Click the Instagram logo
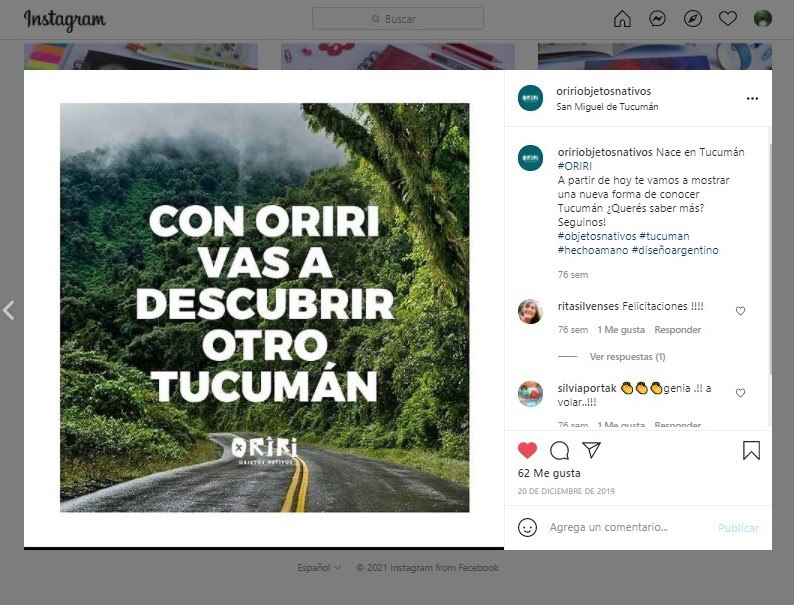This screenshot has width=794, height=605. [65, 20]
